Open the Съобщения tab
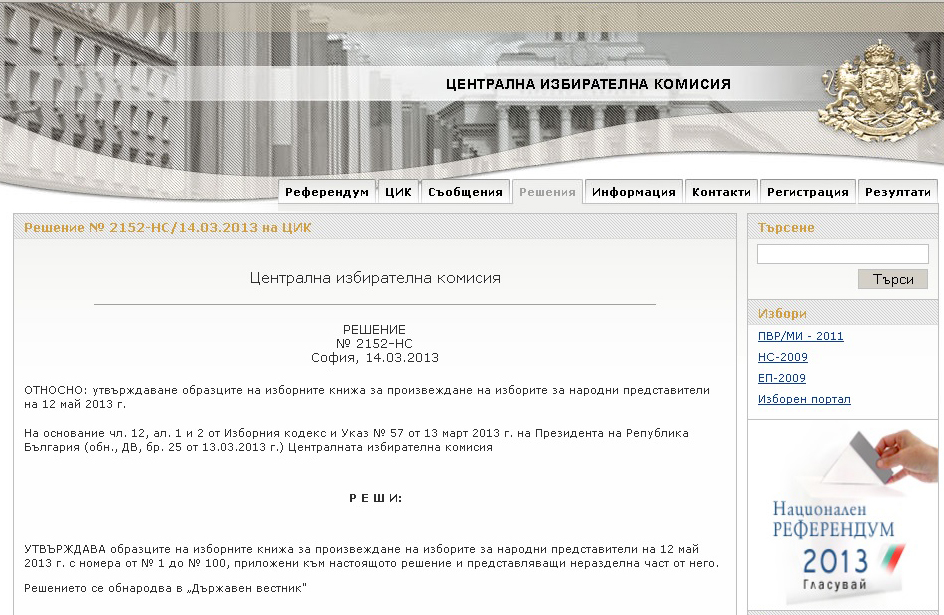The image size is (944, 615). [x=464, y=192]
